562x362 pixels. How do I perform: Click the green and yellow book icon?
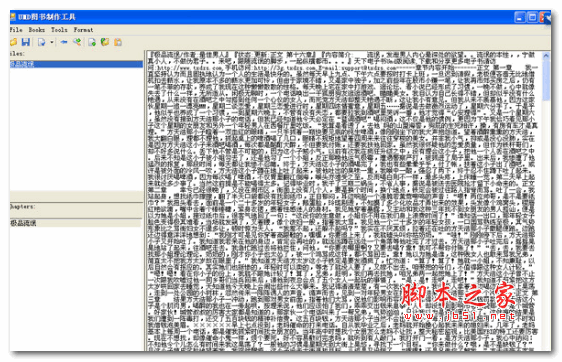(105, 42)
